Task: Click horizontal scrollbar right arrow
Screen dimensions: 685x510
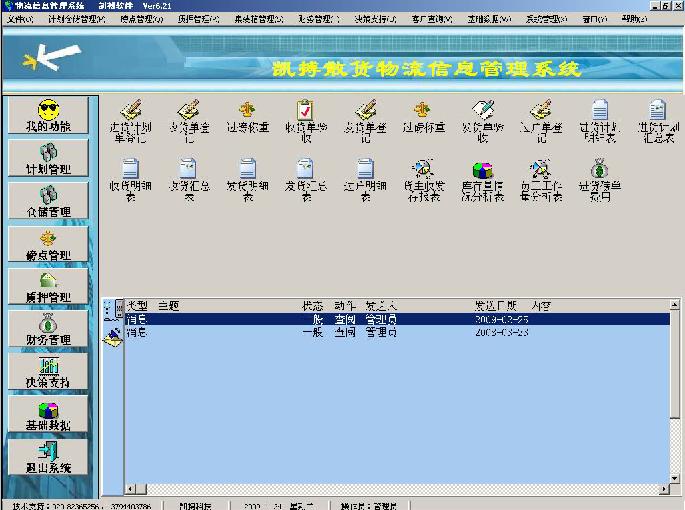Action: click(664, 489)
